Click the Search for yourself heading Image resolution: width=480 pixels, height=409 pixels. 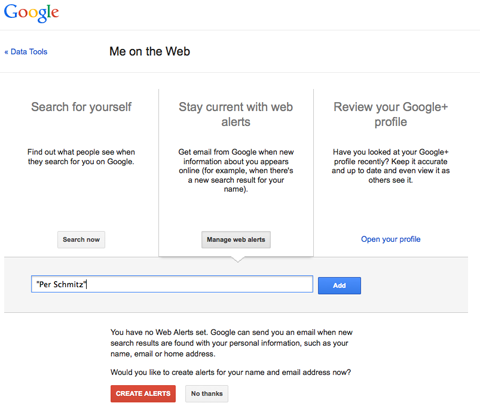(x=81, y=107)
